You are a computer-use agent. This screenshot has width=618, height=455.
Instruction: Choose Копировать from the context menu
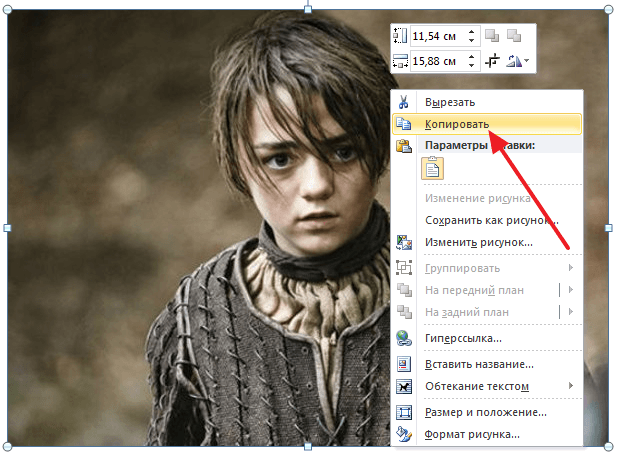(x=457, y=124)
